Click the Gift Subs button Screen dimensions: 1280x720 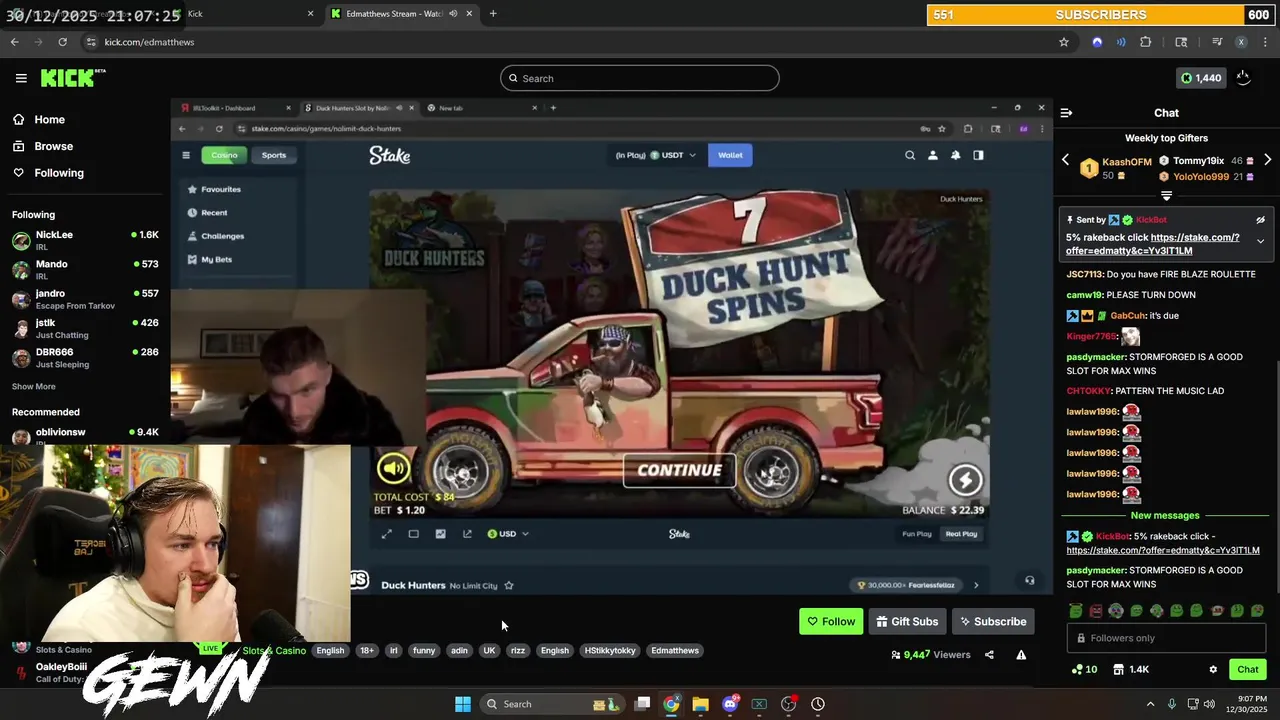tap(907, 622)
